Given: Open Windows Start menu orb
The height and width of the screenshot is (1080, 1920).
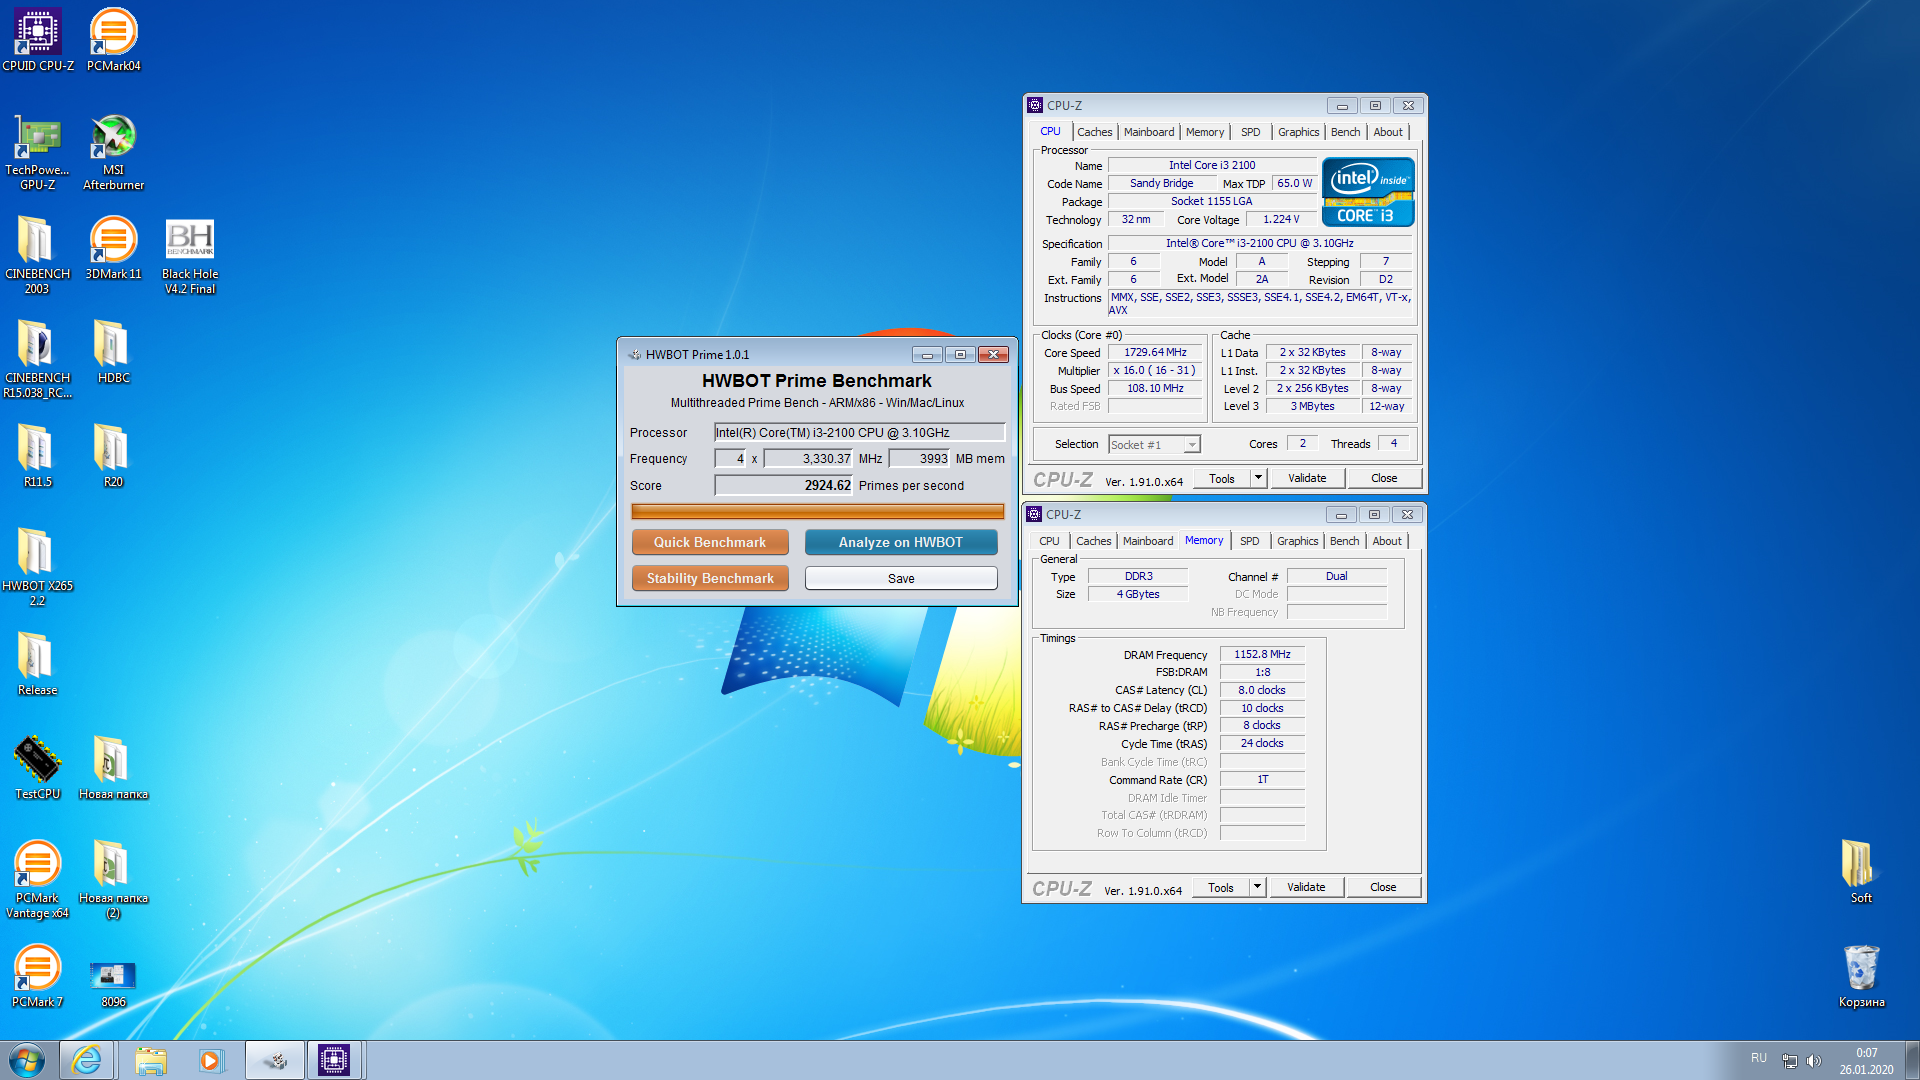Looking at the screenshot, I should [27, 1060].
